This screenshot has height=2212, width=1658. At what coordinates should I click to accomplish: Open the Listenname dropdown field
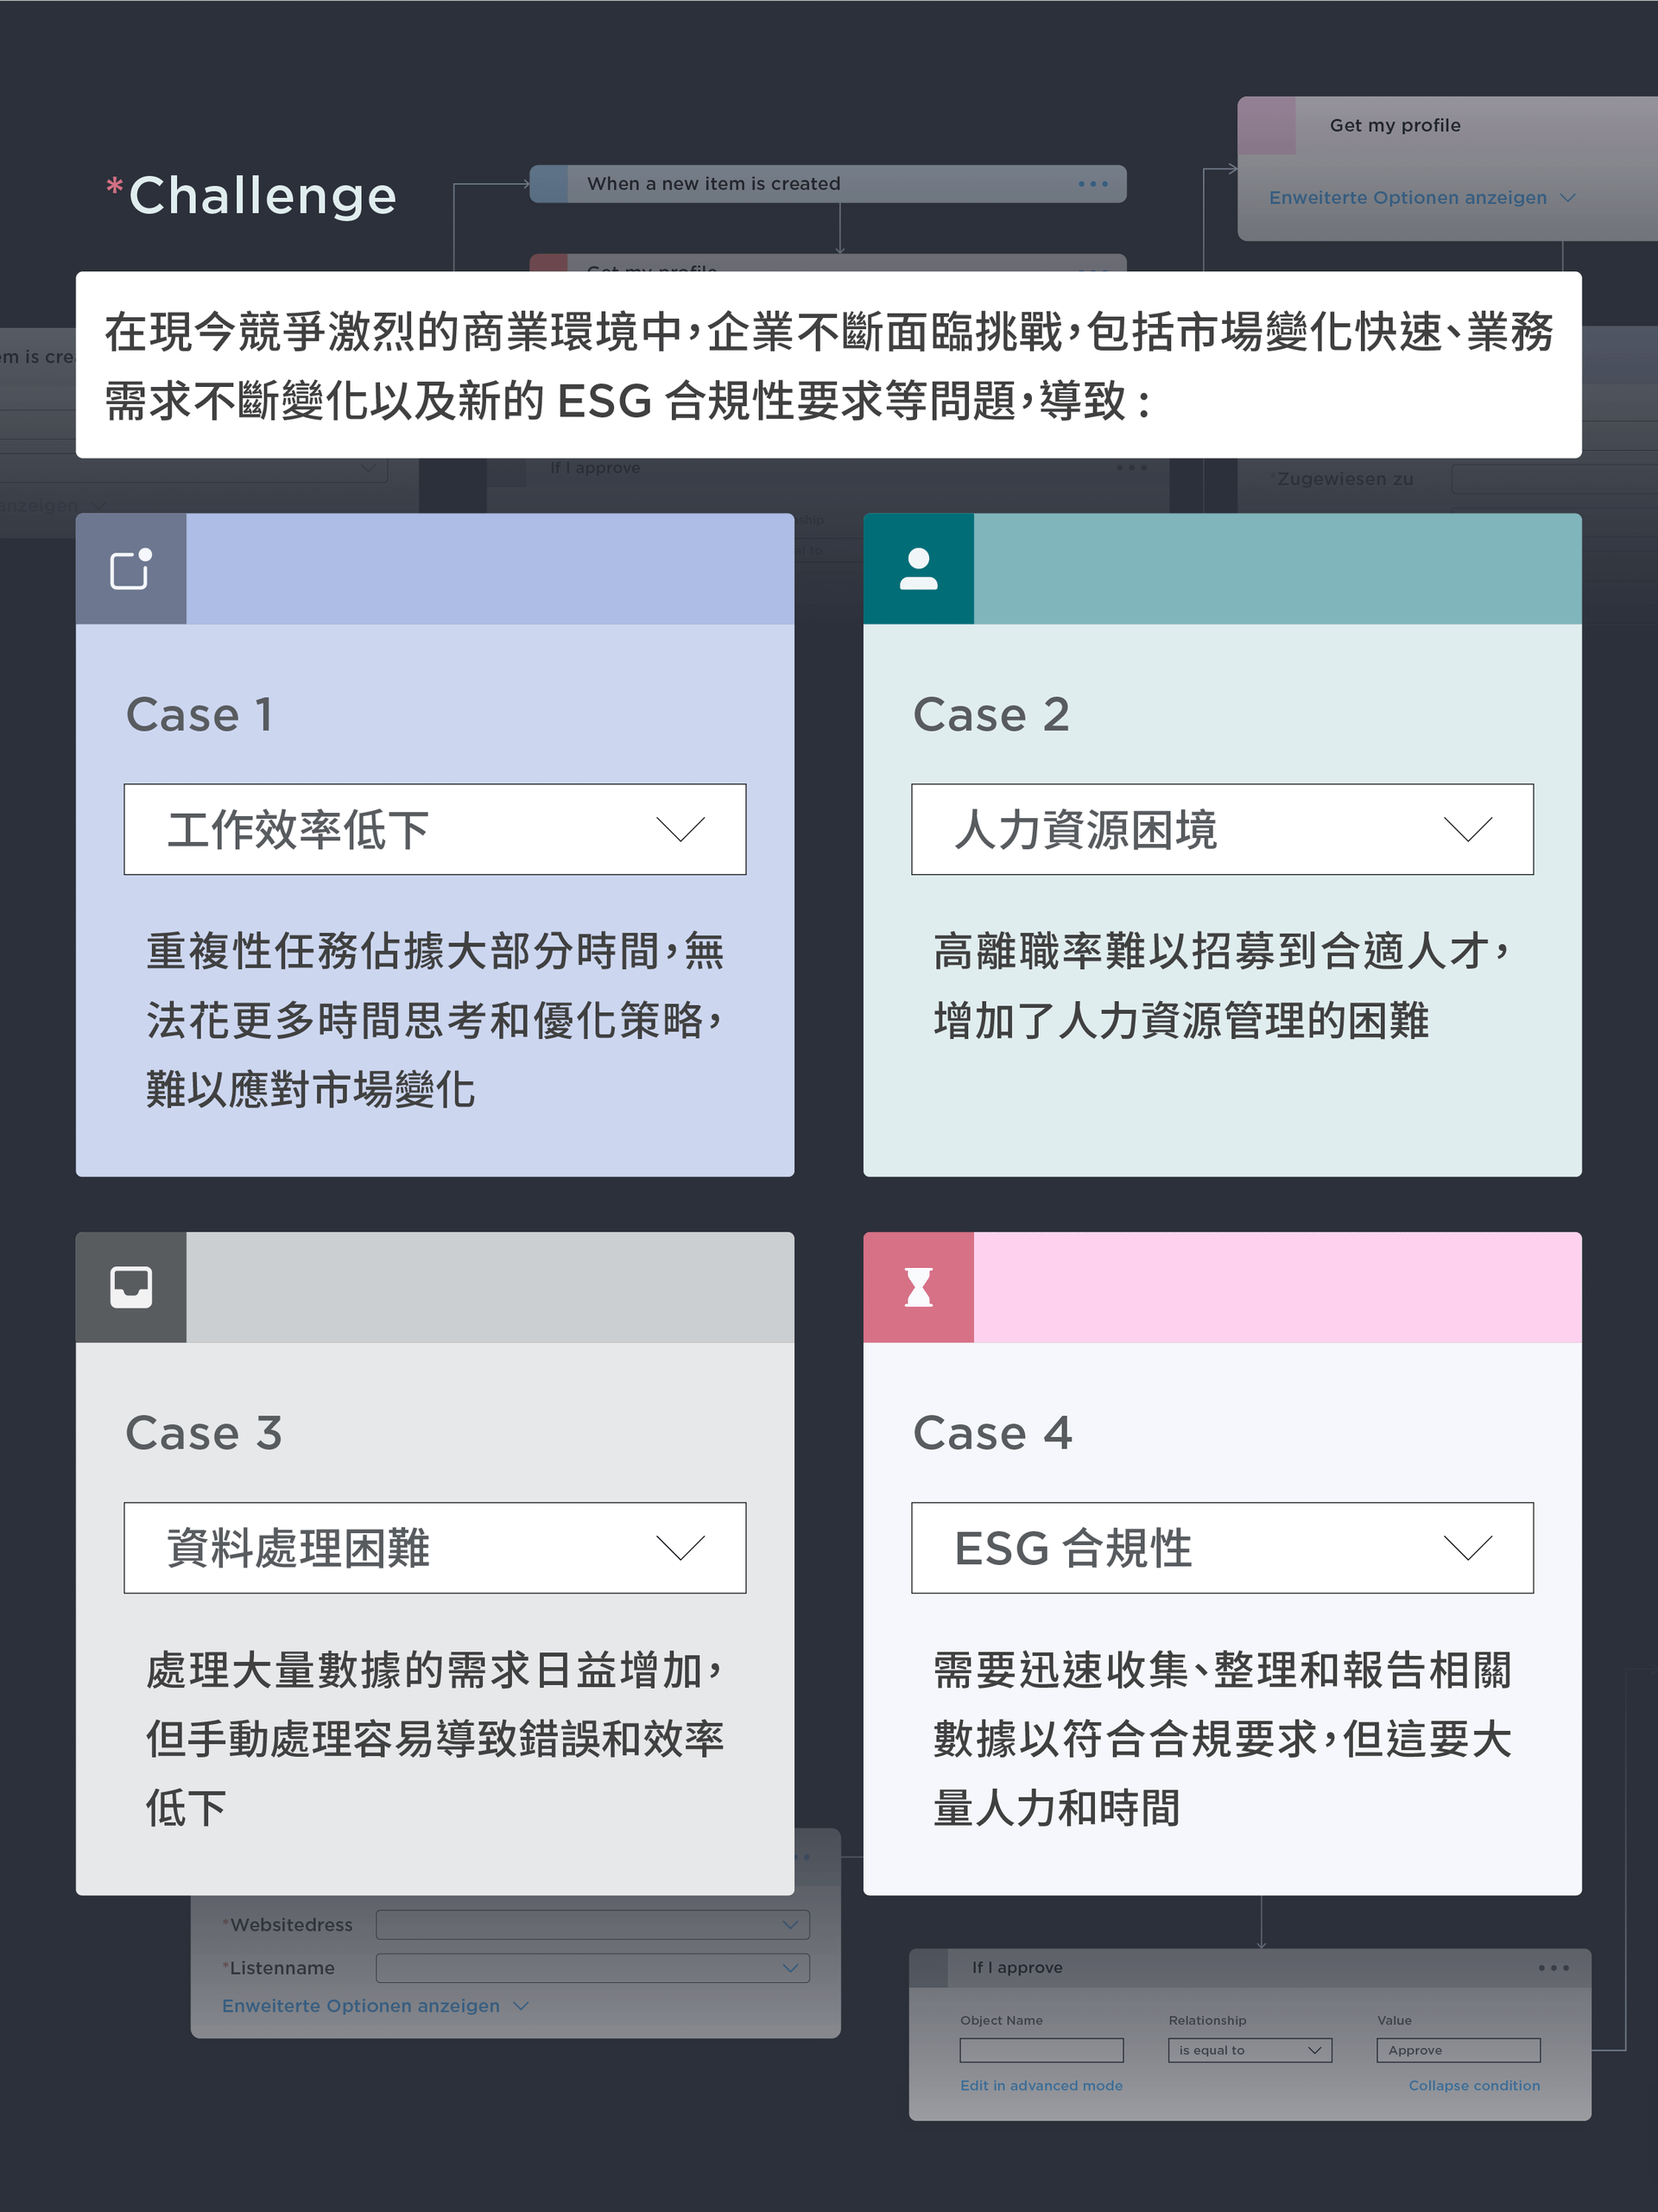coord(592,1968)
